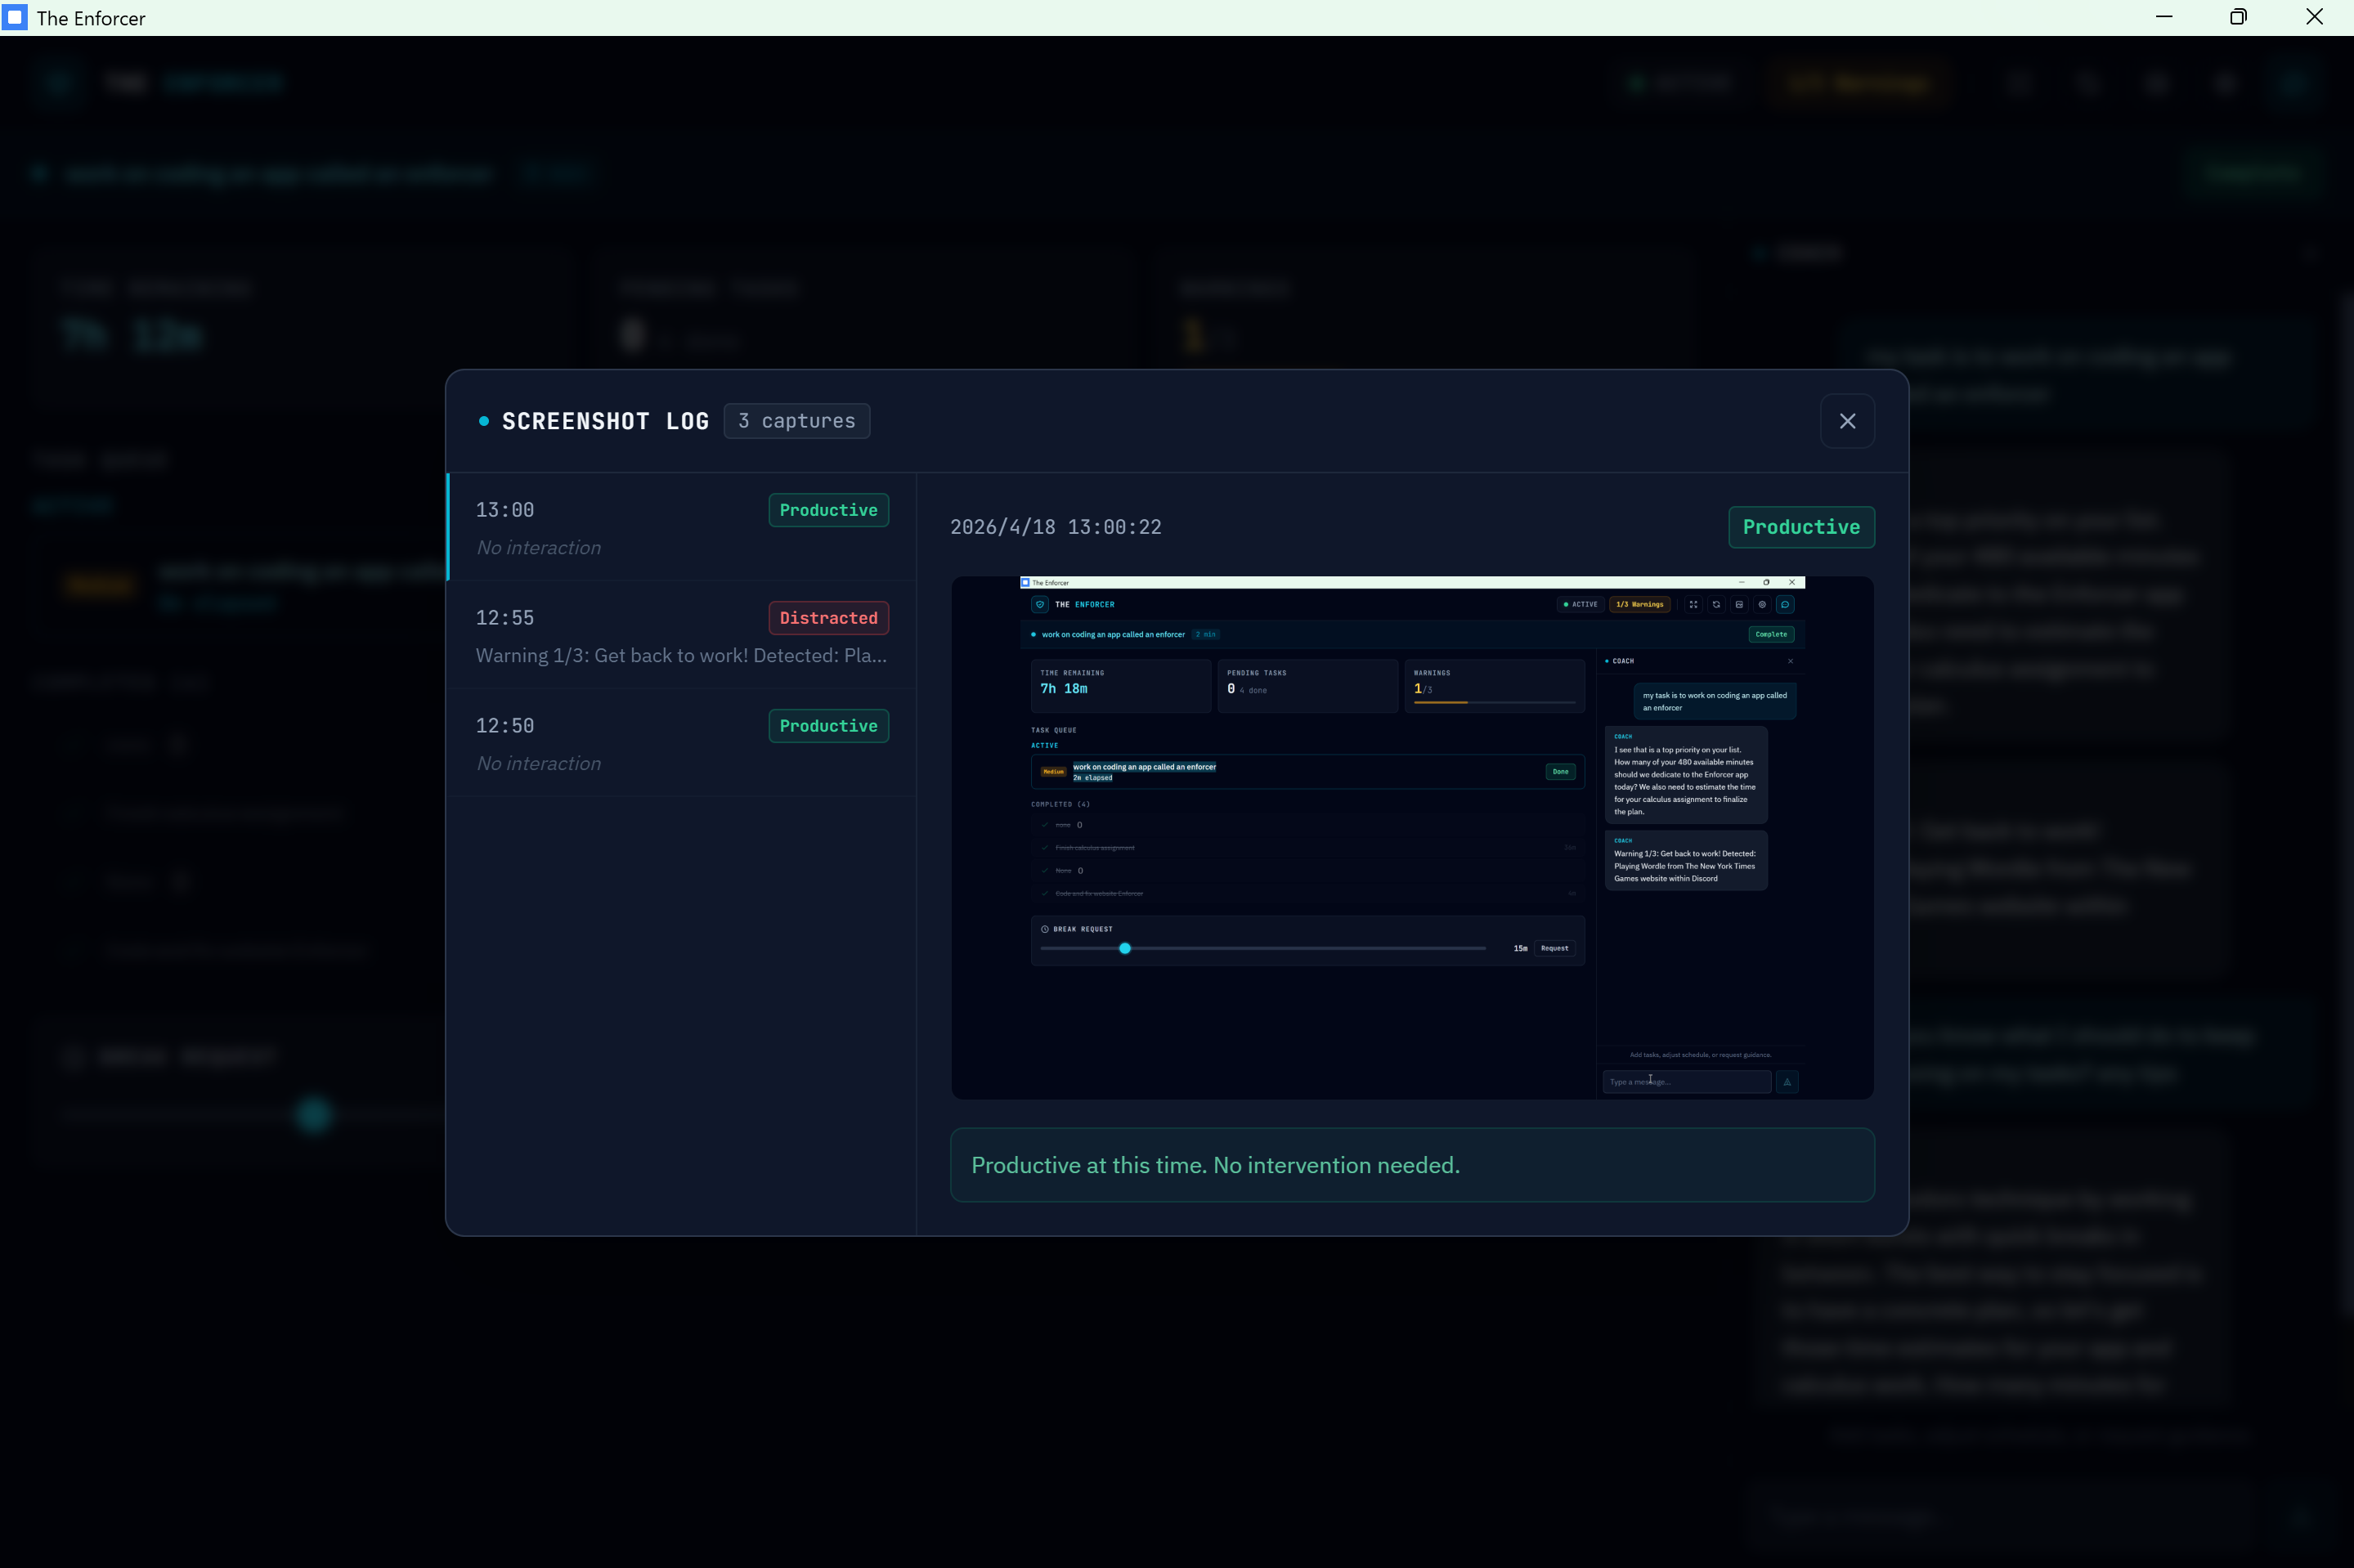The image size is (2354, 1568).
Task: Click the red Distracted status badge
Action: 827,618
